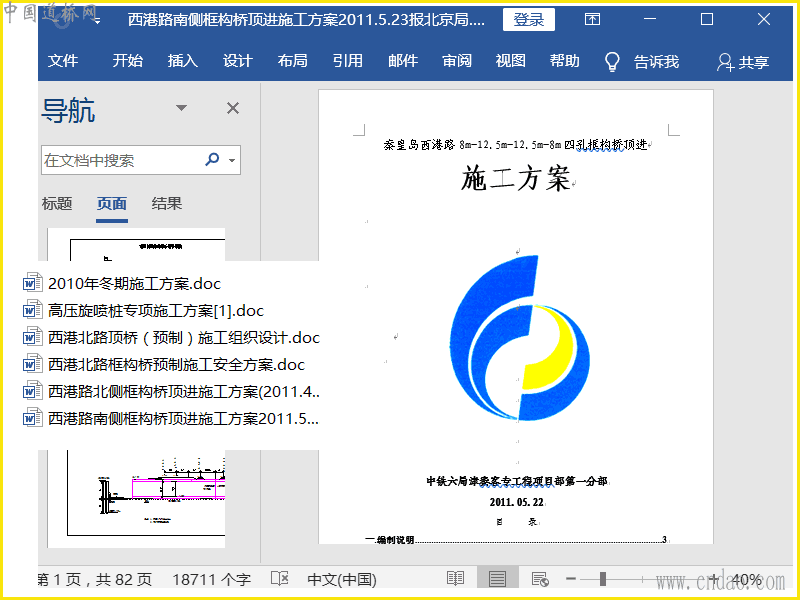Image resolution: width=800 pixels, height=600 pixels.
Task: Click the lightbulb 告诉我 icon
Action: pyautogui.click(x=612, y=62)
